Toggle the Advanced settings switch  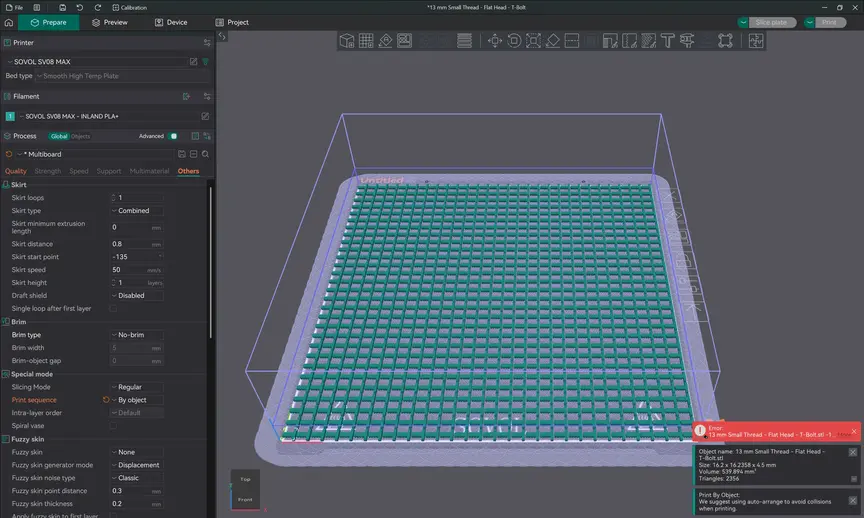(x=173, y=136)
